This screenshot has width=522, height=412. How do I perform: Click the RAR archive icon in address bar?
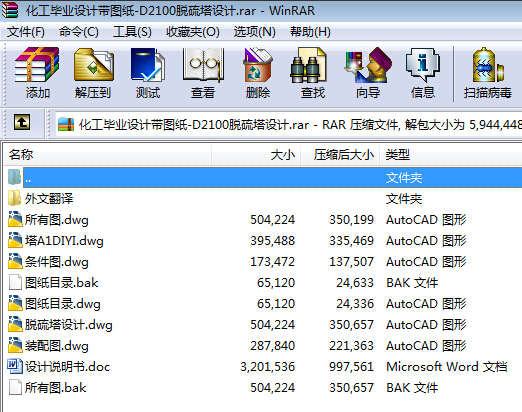point(66,125)
